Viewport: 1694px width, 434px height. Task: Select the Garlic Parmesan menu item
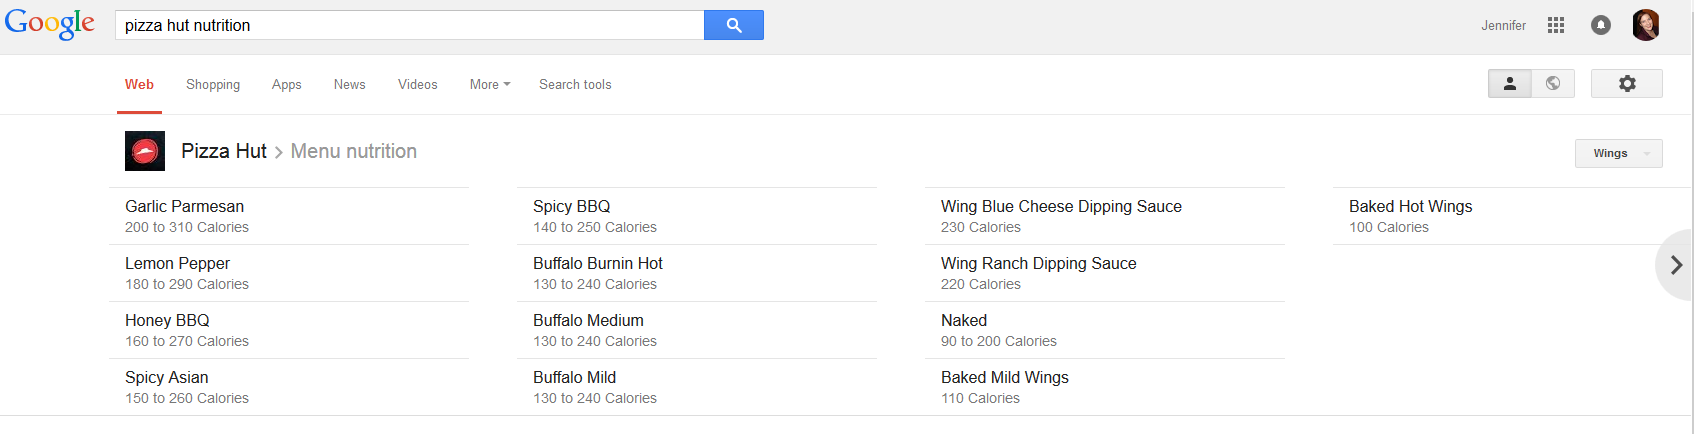pos(185,207)
